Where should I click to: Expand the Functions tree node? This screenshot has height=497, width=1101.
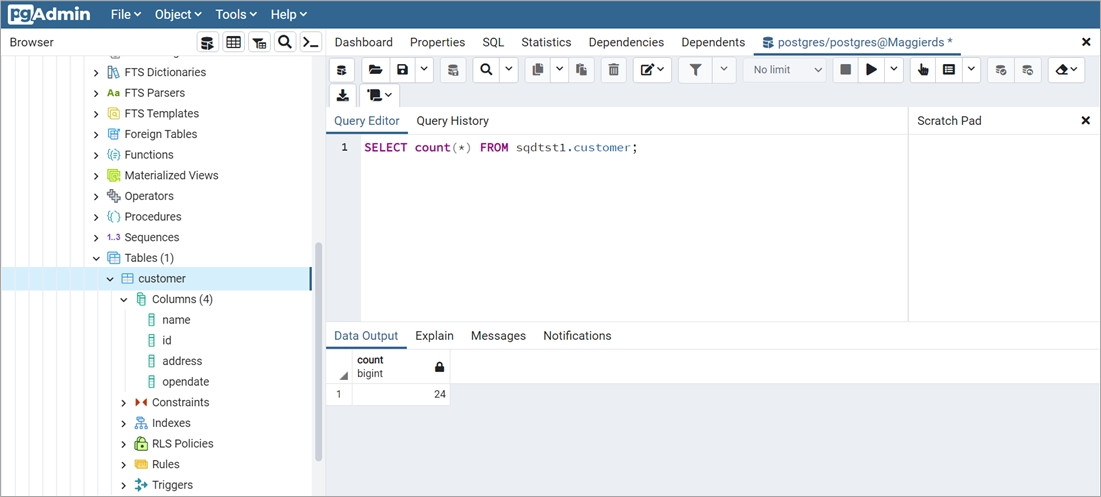(x=96, y=155)
